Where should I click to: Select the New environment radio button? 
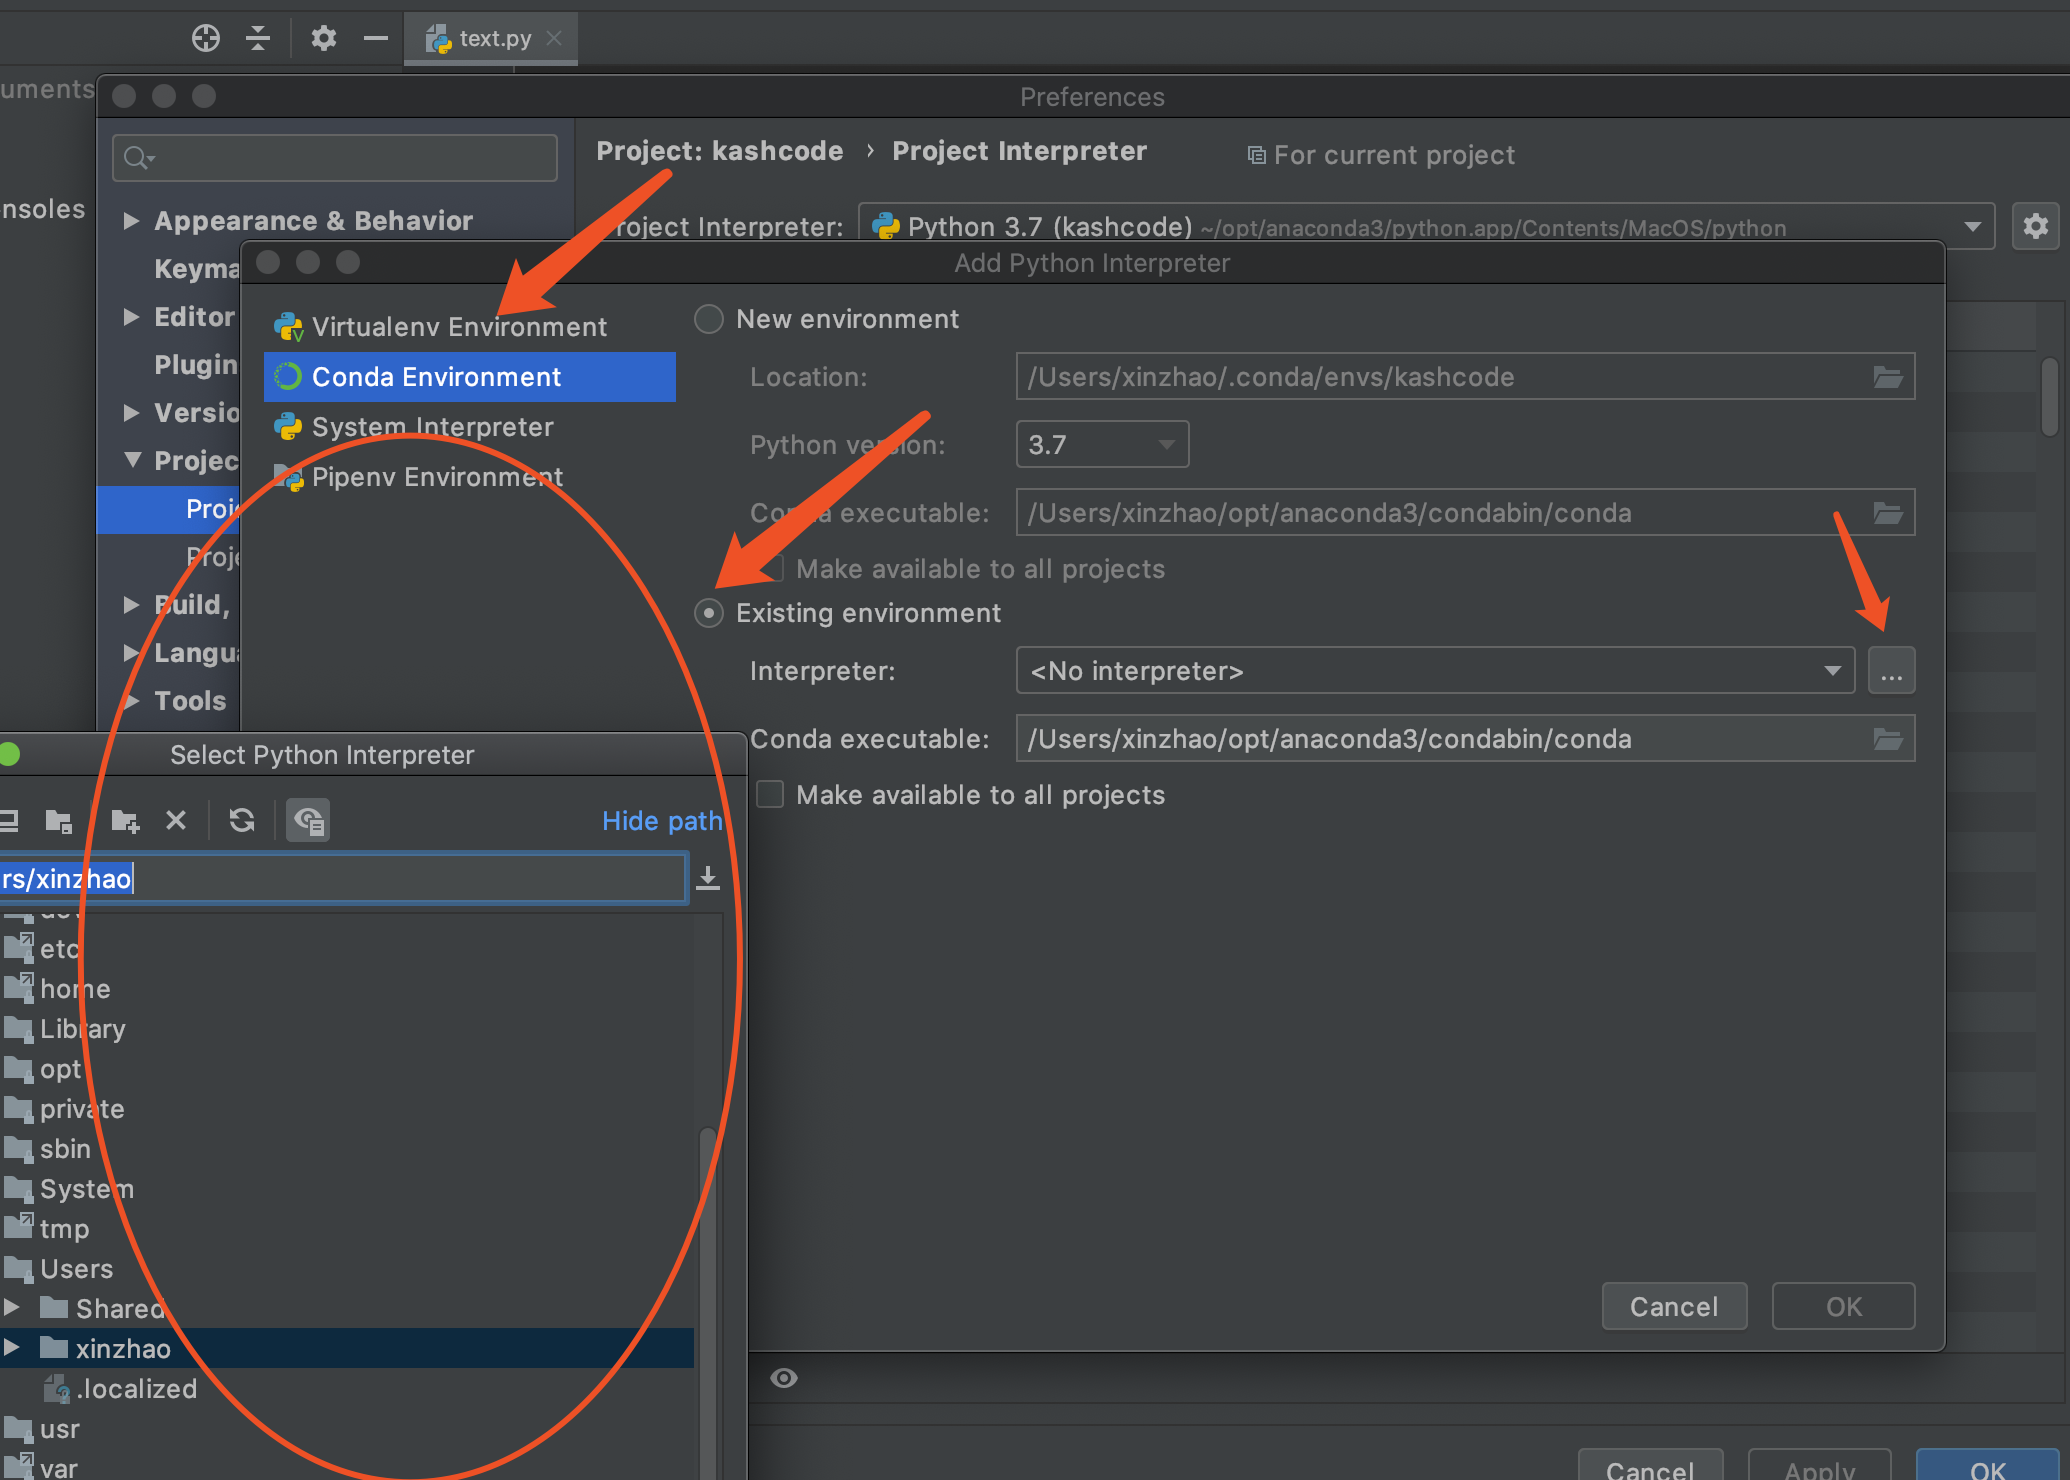point(708,318)
